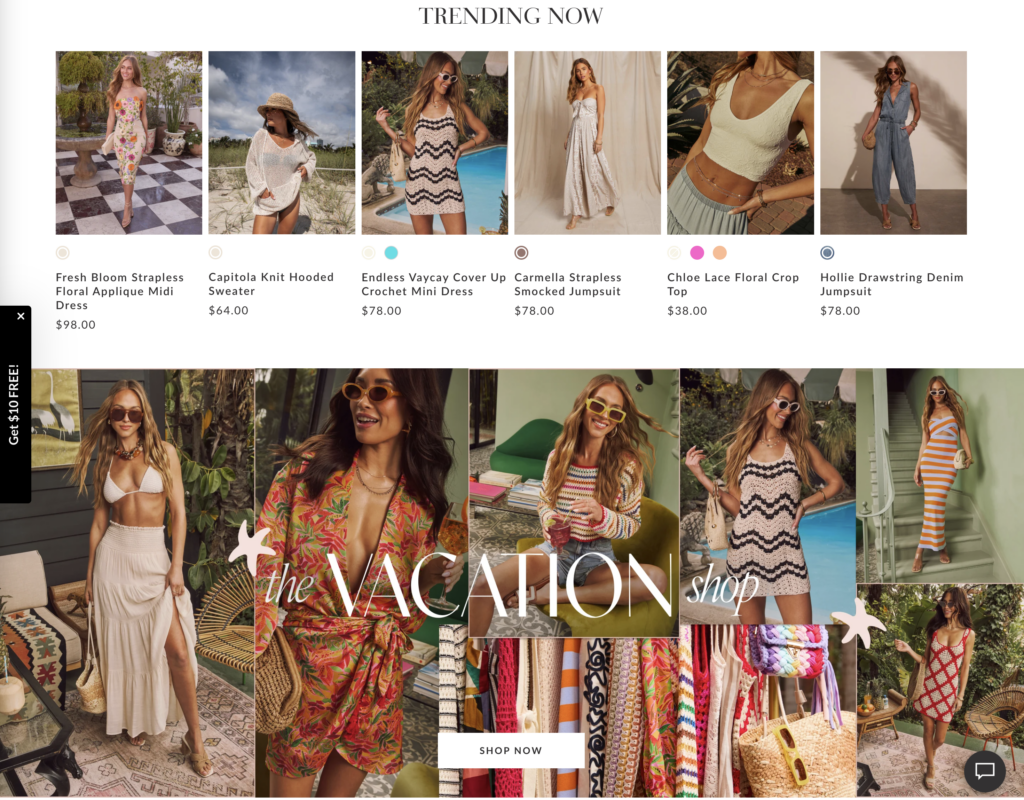
Task: Open Fresh Bloom Strapless Floral Applique Midi Dress link
Action: coord(120,291)
